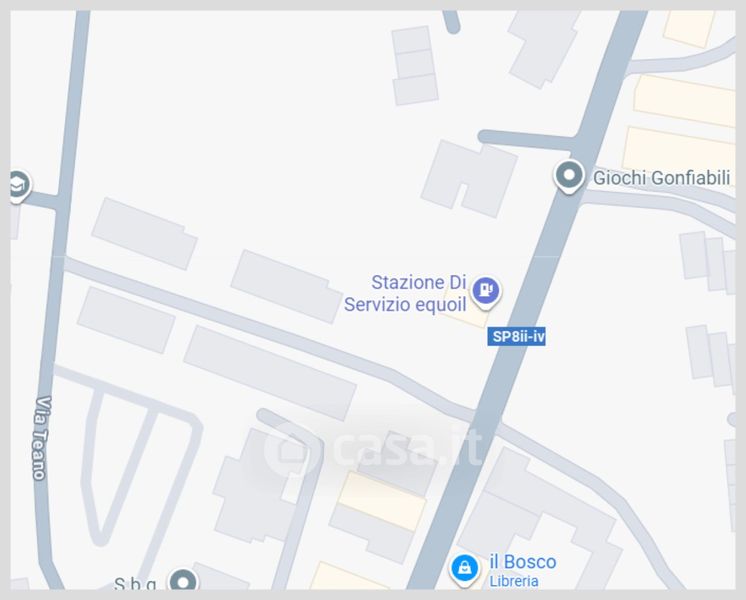Click the U-shaped gray building near Giochi Gonfiabili
The image size is (746, 600).
469,178
